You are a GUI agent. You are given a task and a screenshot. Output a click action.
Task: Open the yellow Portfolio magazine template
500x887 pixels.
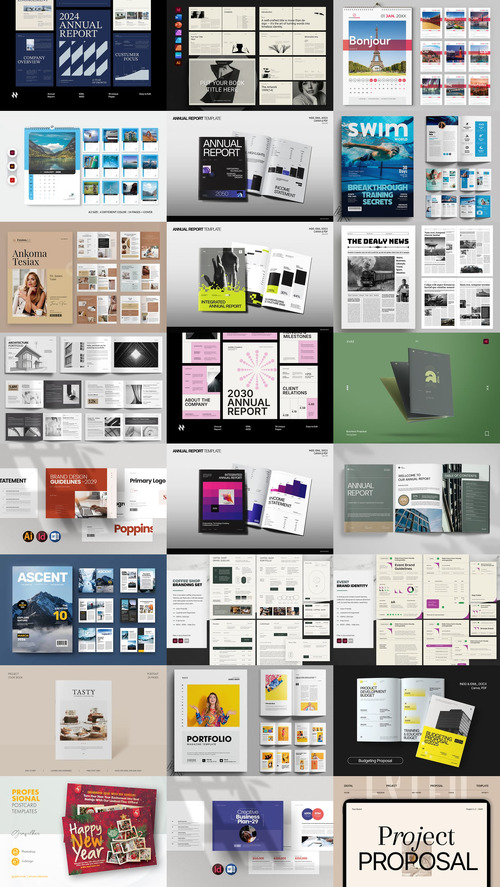coord(250,720)
